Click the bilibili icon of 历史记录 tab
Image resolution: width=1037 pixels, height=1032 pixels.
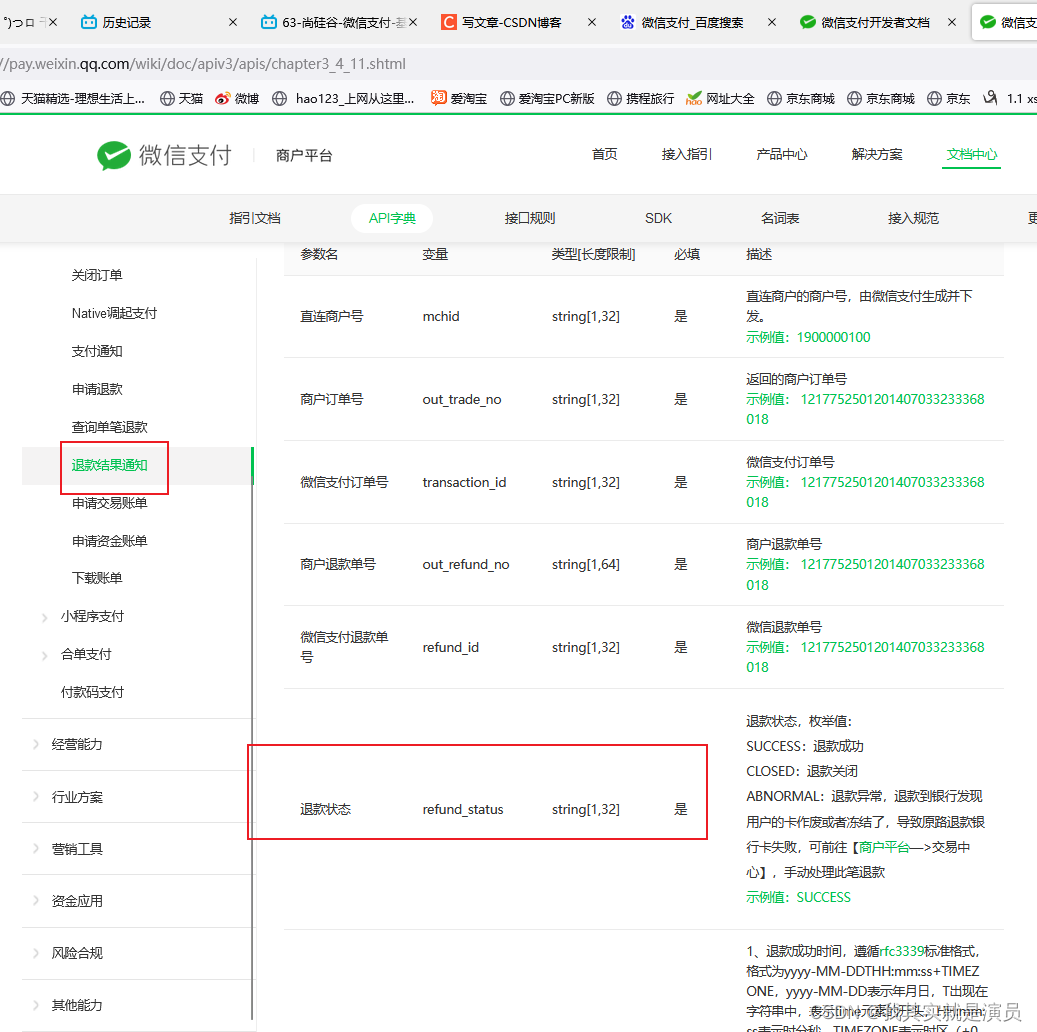[x=89, y=22]
